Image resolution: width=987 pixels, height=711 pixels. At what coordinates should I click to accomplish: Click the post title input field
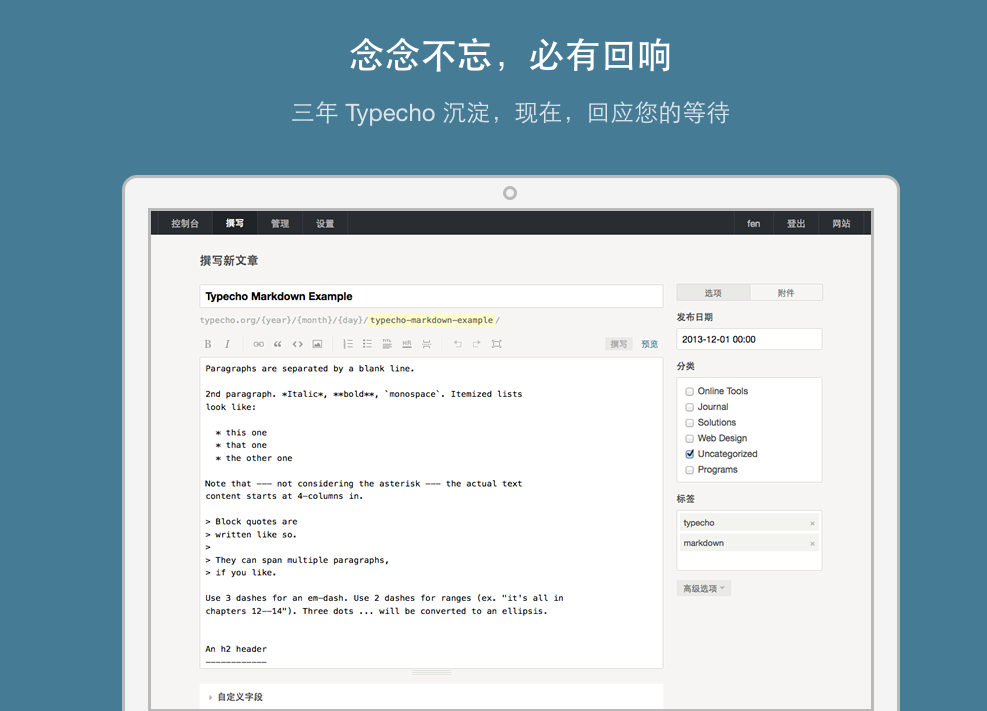(431, 296)
